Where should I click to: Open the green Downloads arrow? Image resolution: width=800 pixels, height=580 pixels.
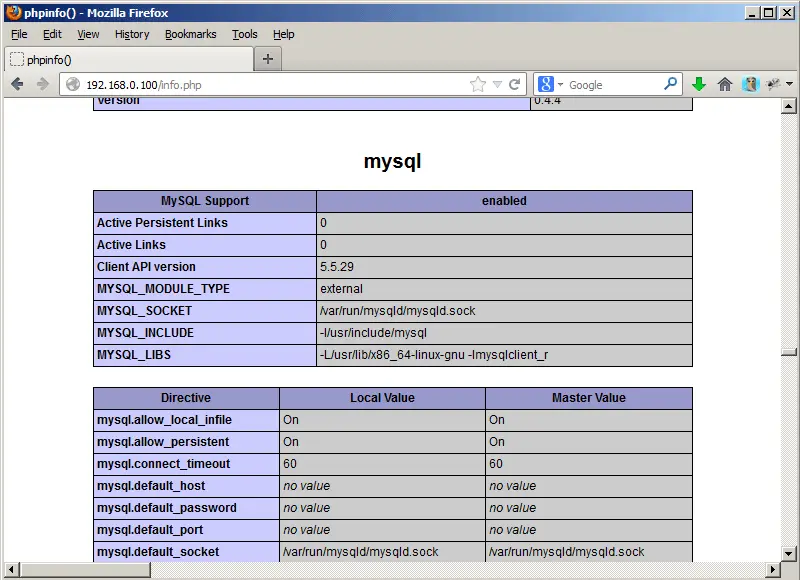point(699,84)
